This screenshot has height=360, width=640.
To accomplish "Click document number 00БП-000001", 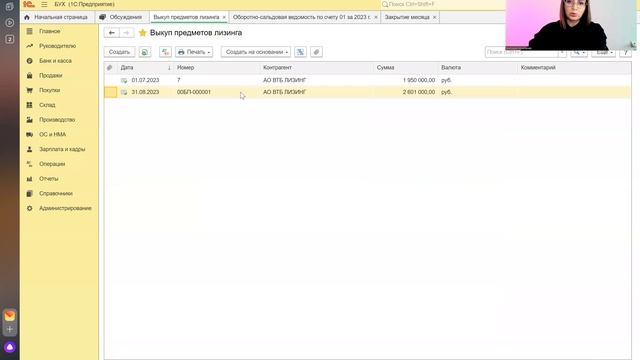I will click(194, 92).
